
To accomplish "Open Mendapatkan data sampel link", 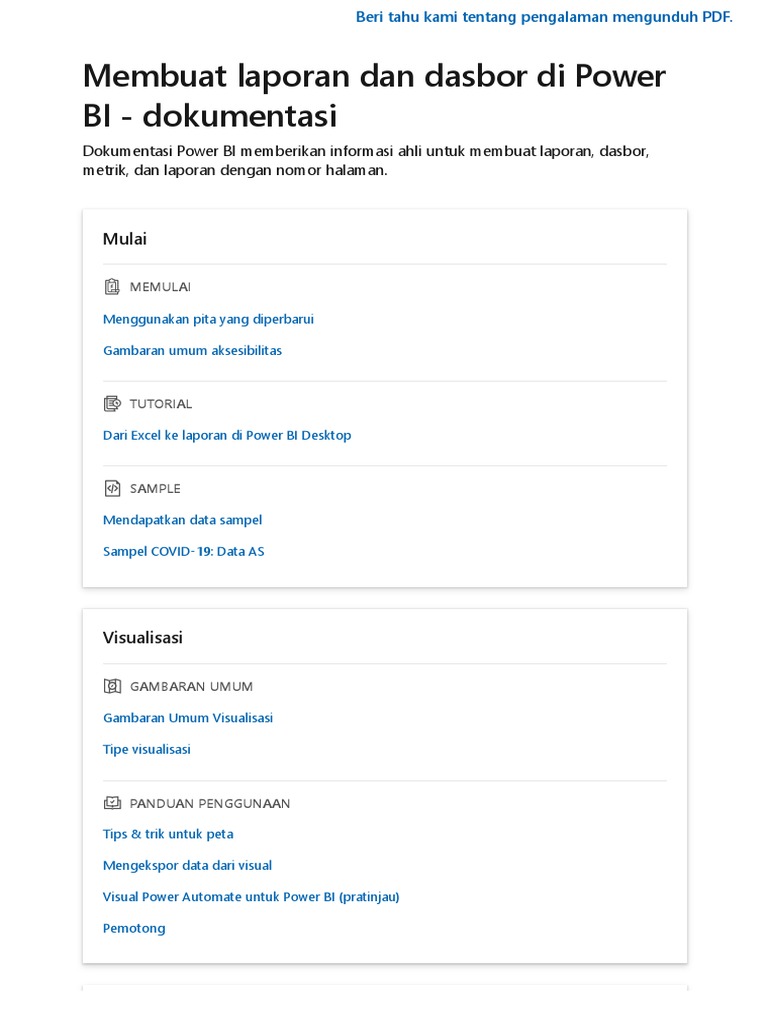I will (x=182, y=520).
